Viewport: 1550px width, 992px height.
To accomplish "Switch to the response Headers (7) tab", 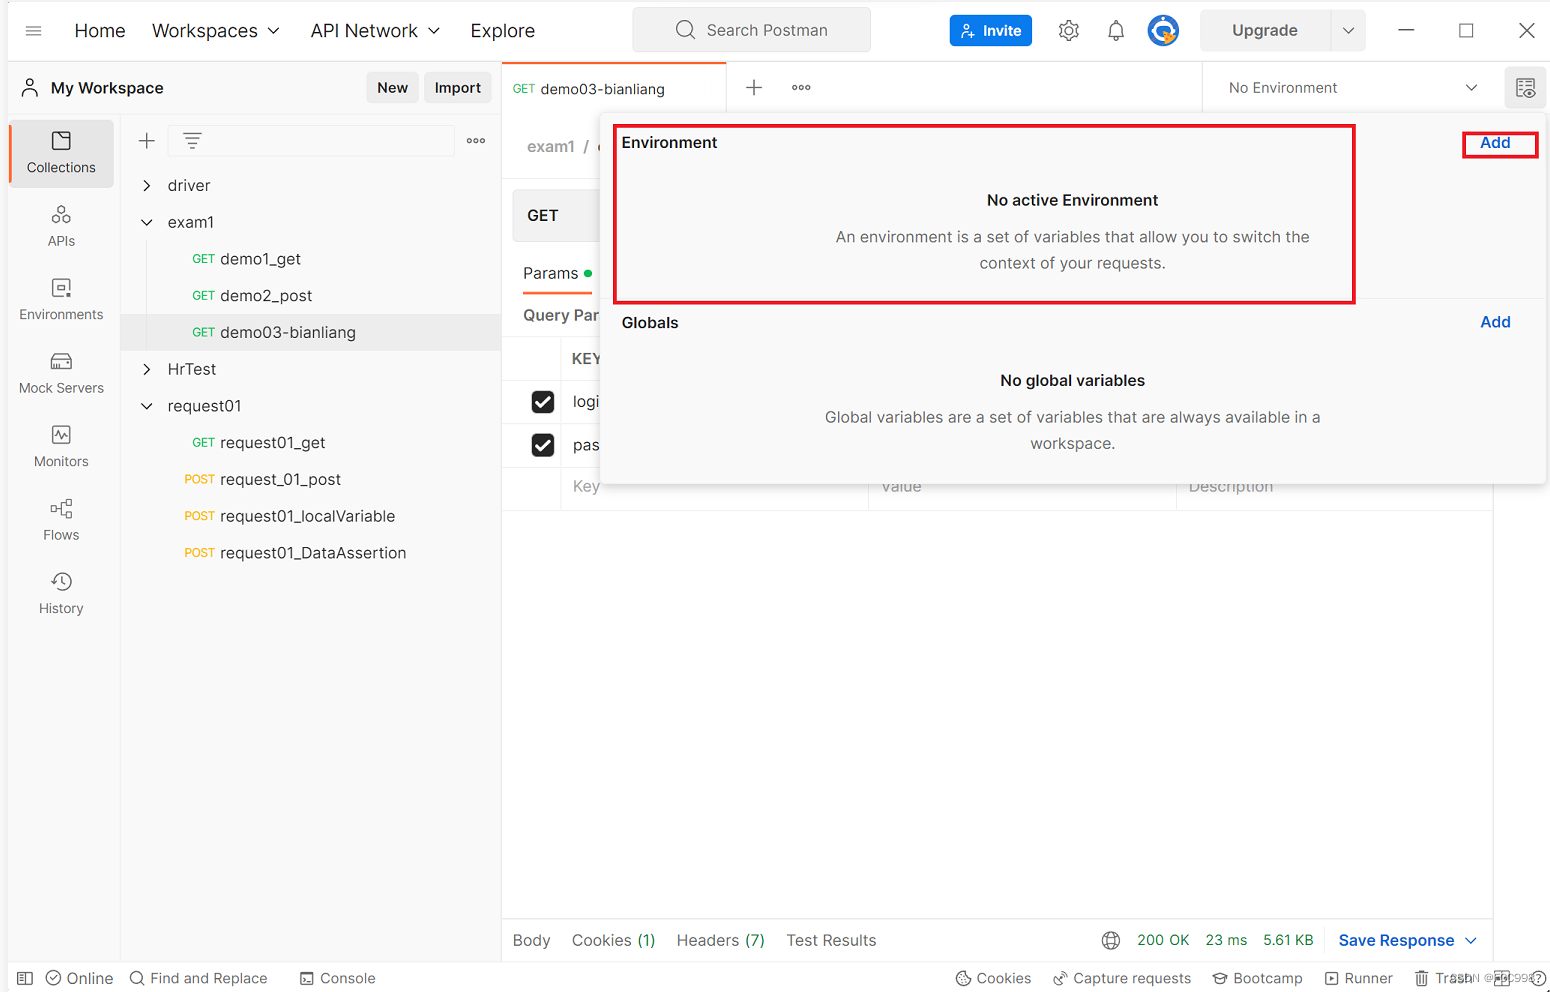I will [721, 940].
